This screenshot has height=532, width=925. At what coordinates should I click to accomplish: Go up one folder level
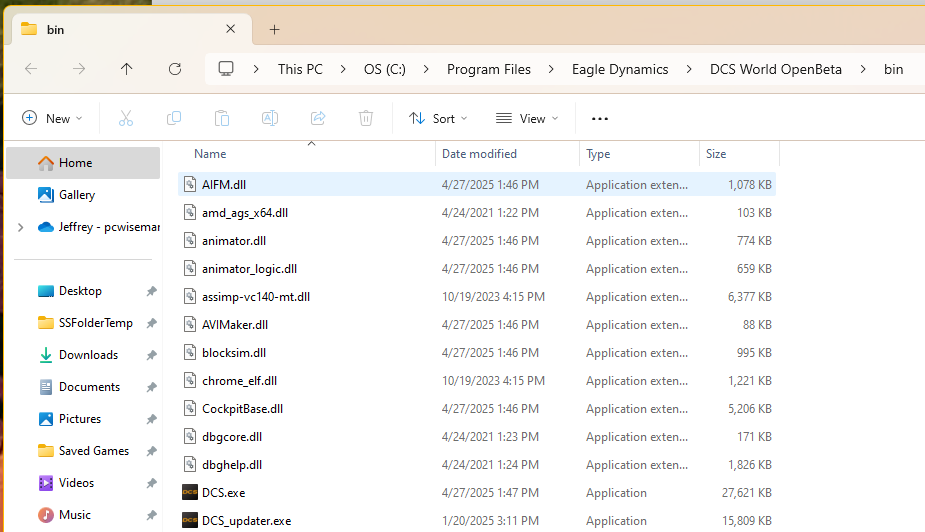click(126, 69)
